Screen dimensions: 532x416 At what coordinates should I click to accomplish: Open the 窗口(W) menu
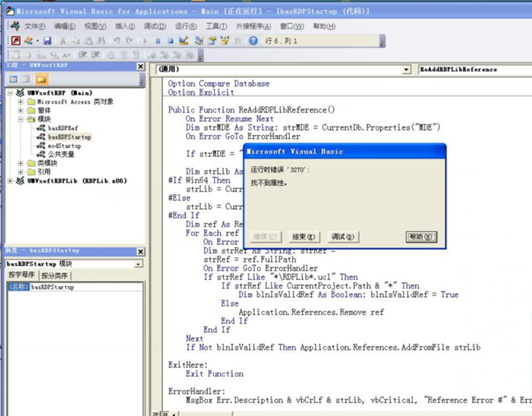(292, 26)
